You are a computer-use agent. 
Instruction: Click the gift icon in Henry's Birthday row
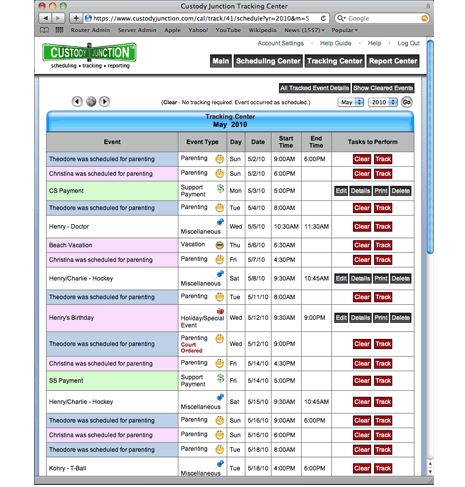point(220,311)
